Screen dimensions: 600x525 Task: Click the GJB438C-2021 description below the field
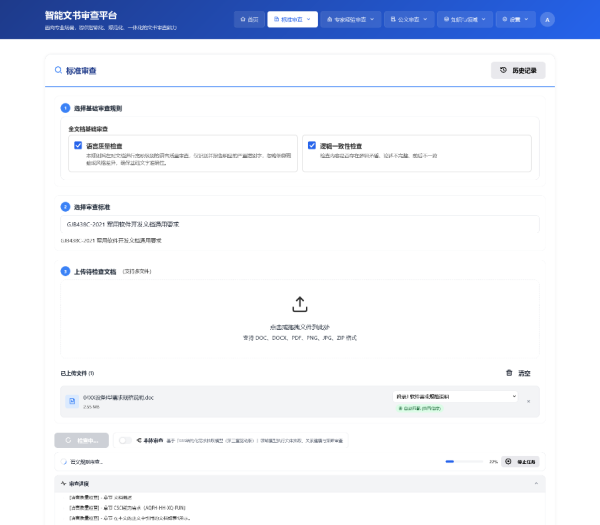[x=111, y=240]
